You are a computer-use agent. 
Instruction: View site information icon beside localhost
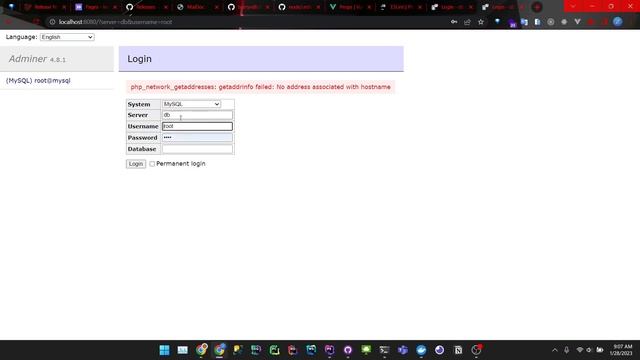[52, 22]
